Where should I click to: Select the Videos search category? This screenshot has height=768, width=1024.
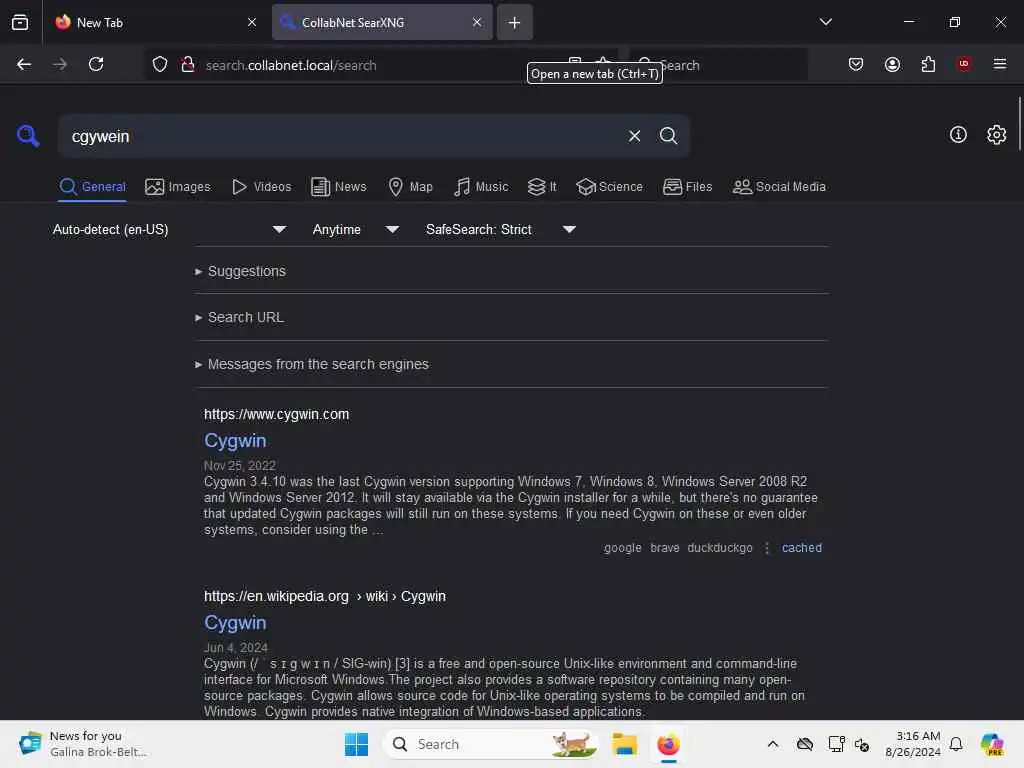coord(261,187)
